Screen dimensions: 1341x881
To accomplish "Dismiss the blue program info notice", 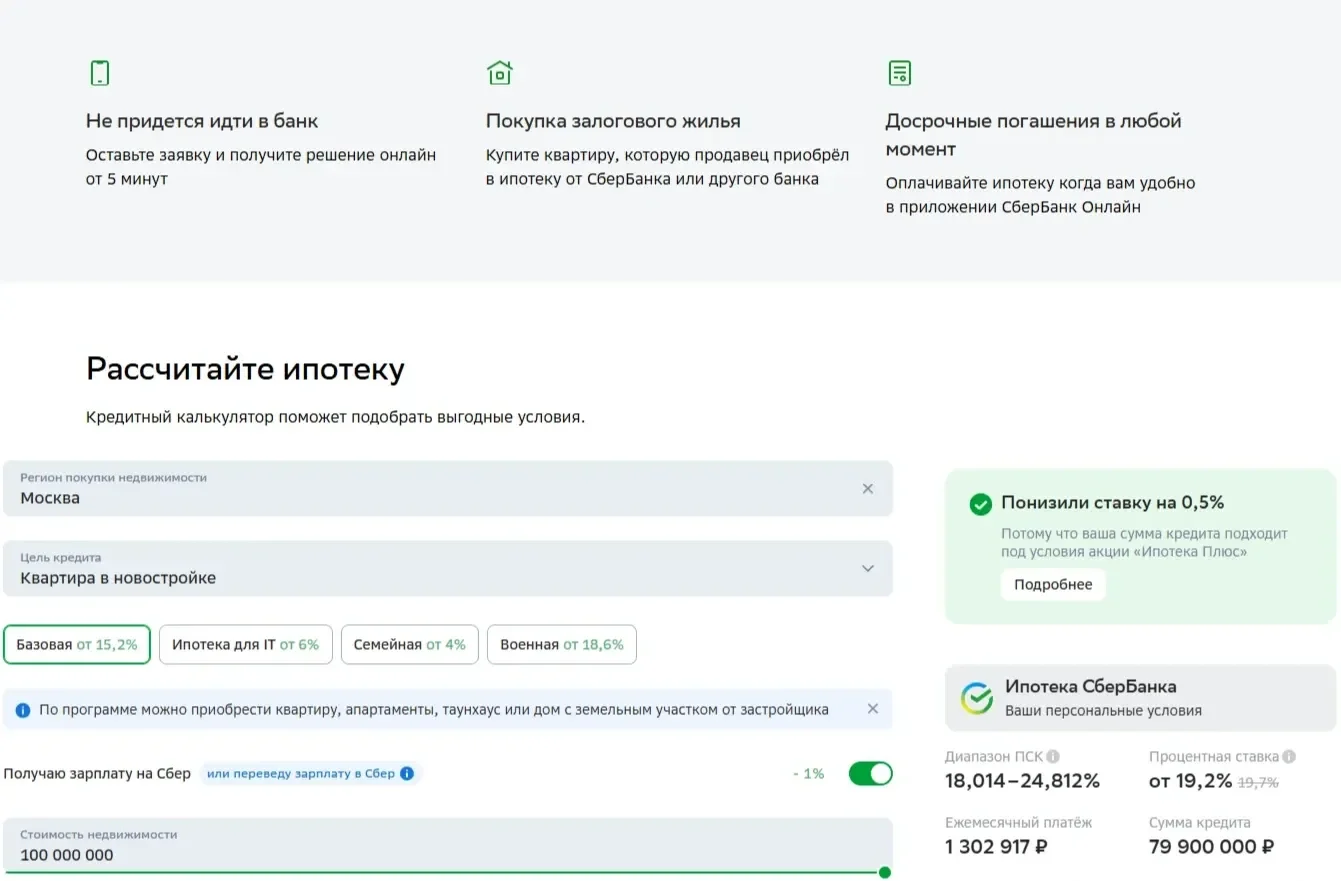I will click(872, 709).
